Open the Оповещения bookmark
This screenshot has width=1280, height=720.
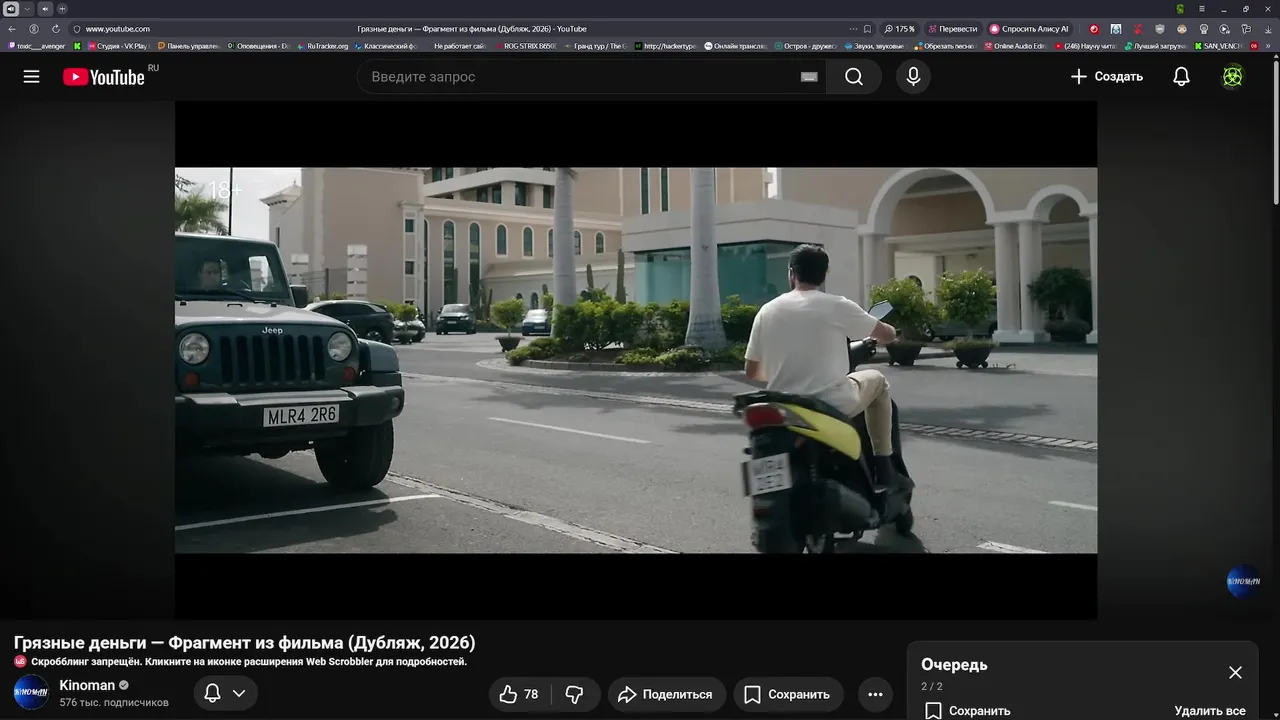[x=258, y=46]
